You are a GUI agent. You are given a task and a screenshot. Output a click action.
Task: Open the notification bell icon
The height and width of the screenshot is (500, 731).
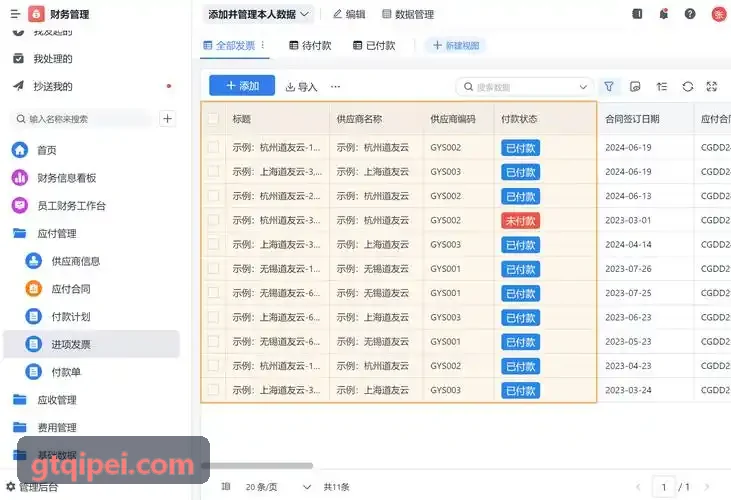(663, 14)
